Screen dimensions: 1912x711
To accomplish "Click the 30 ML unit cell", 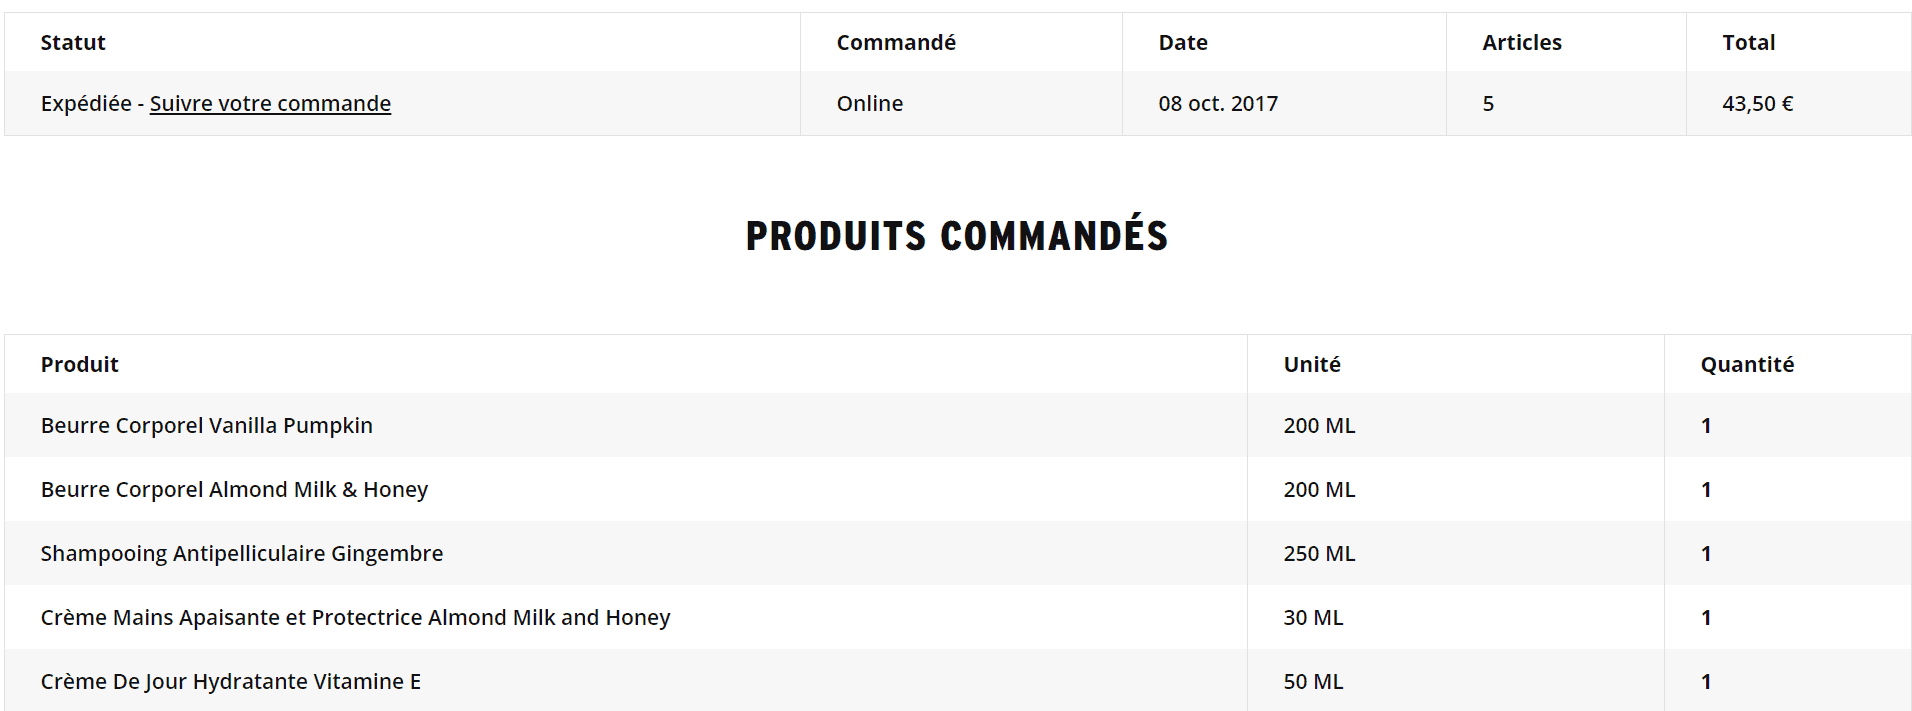I will pos(1313,617).
